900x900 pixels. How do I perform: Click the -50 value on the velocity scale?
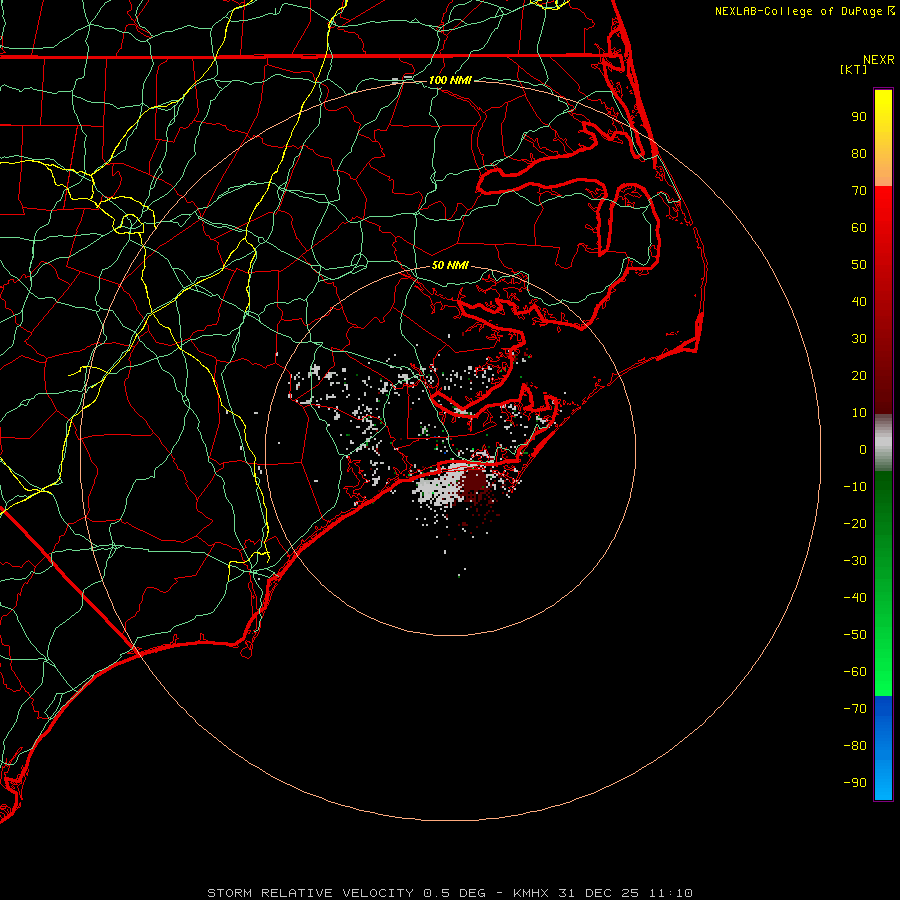click(x=855, y=635)
